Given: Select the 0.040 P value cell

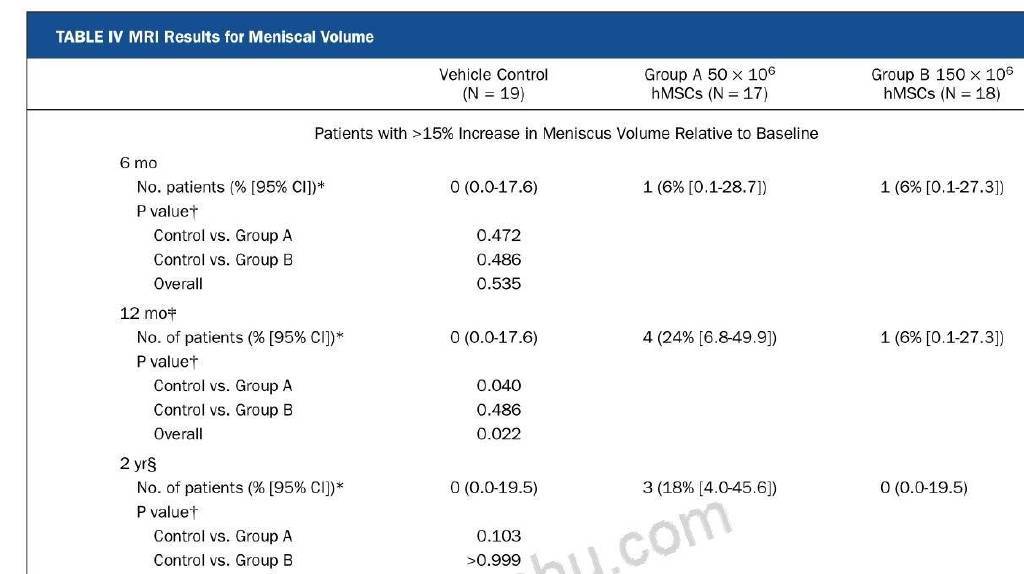Looking at the screenshot, I should (x=498, y=385).
